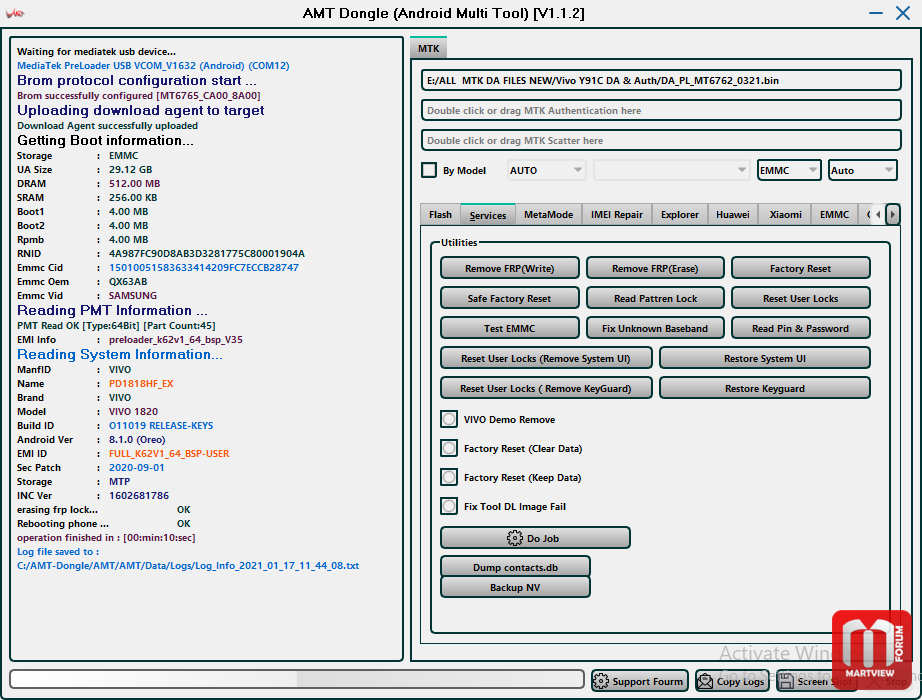The height and width of the screenshot is (700, 922).
Task: Click the progress bar at the bottom
Action: pyautogui.click(x=297, y=679)
